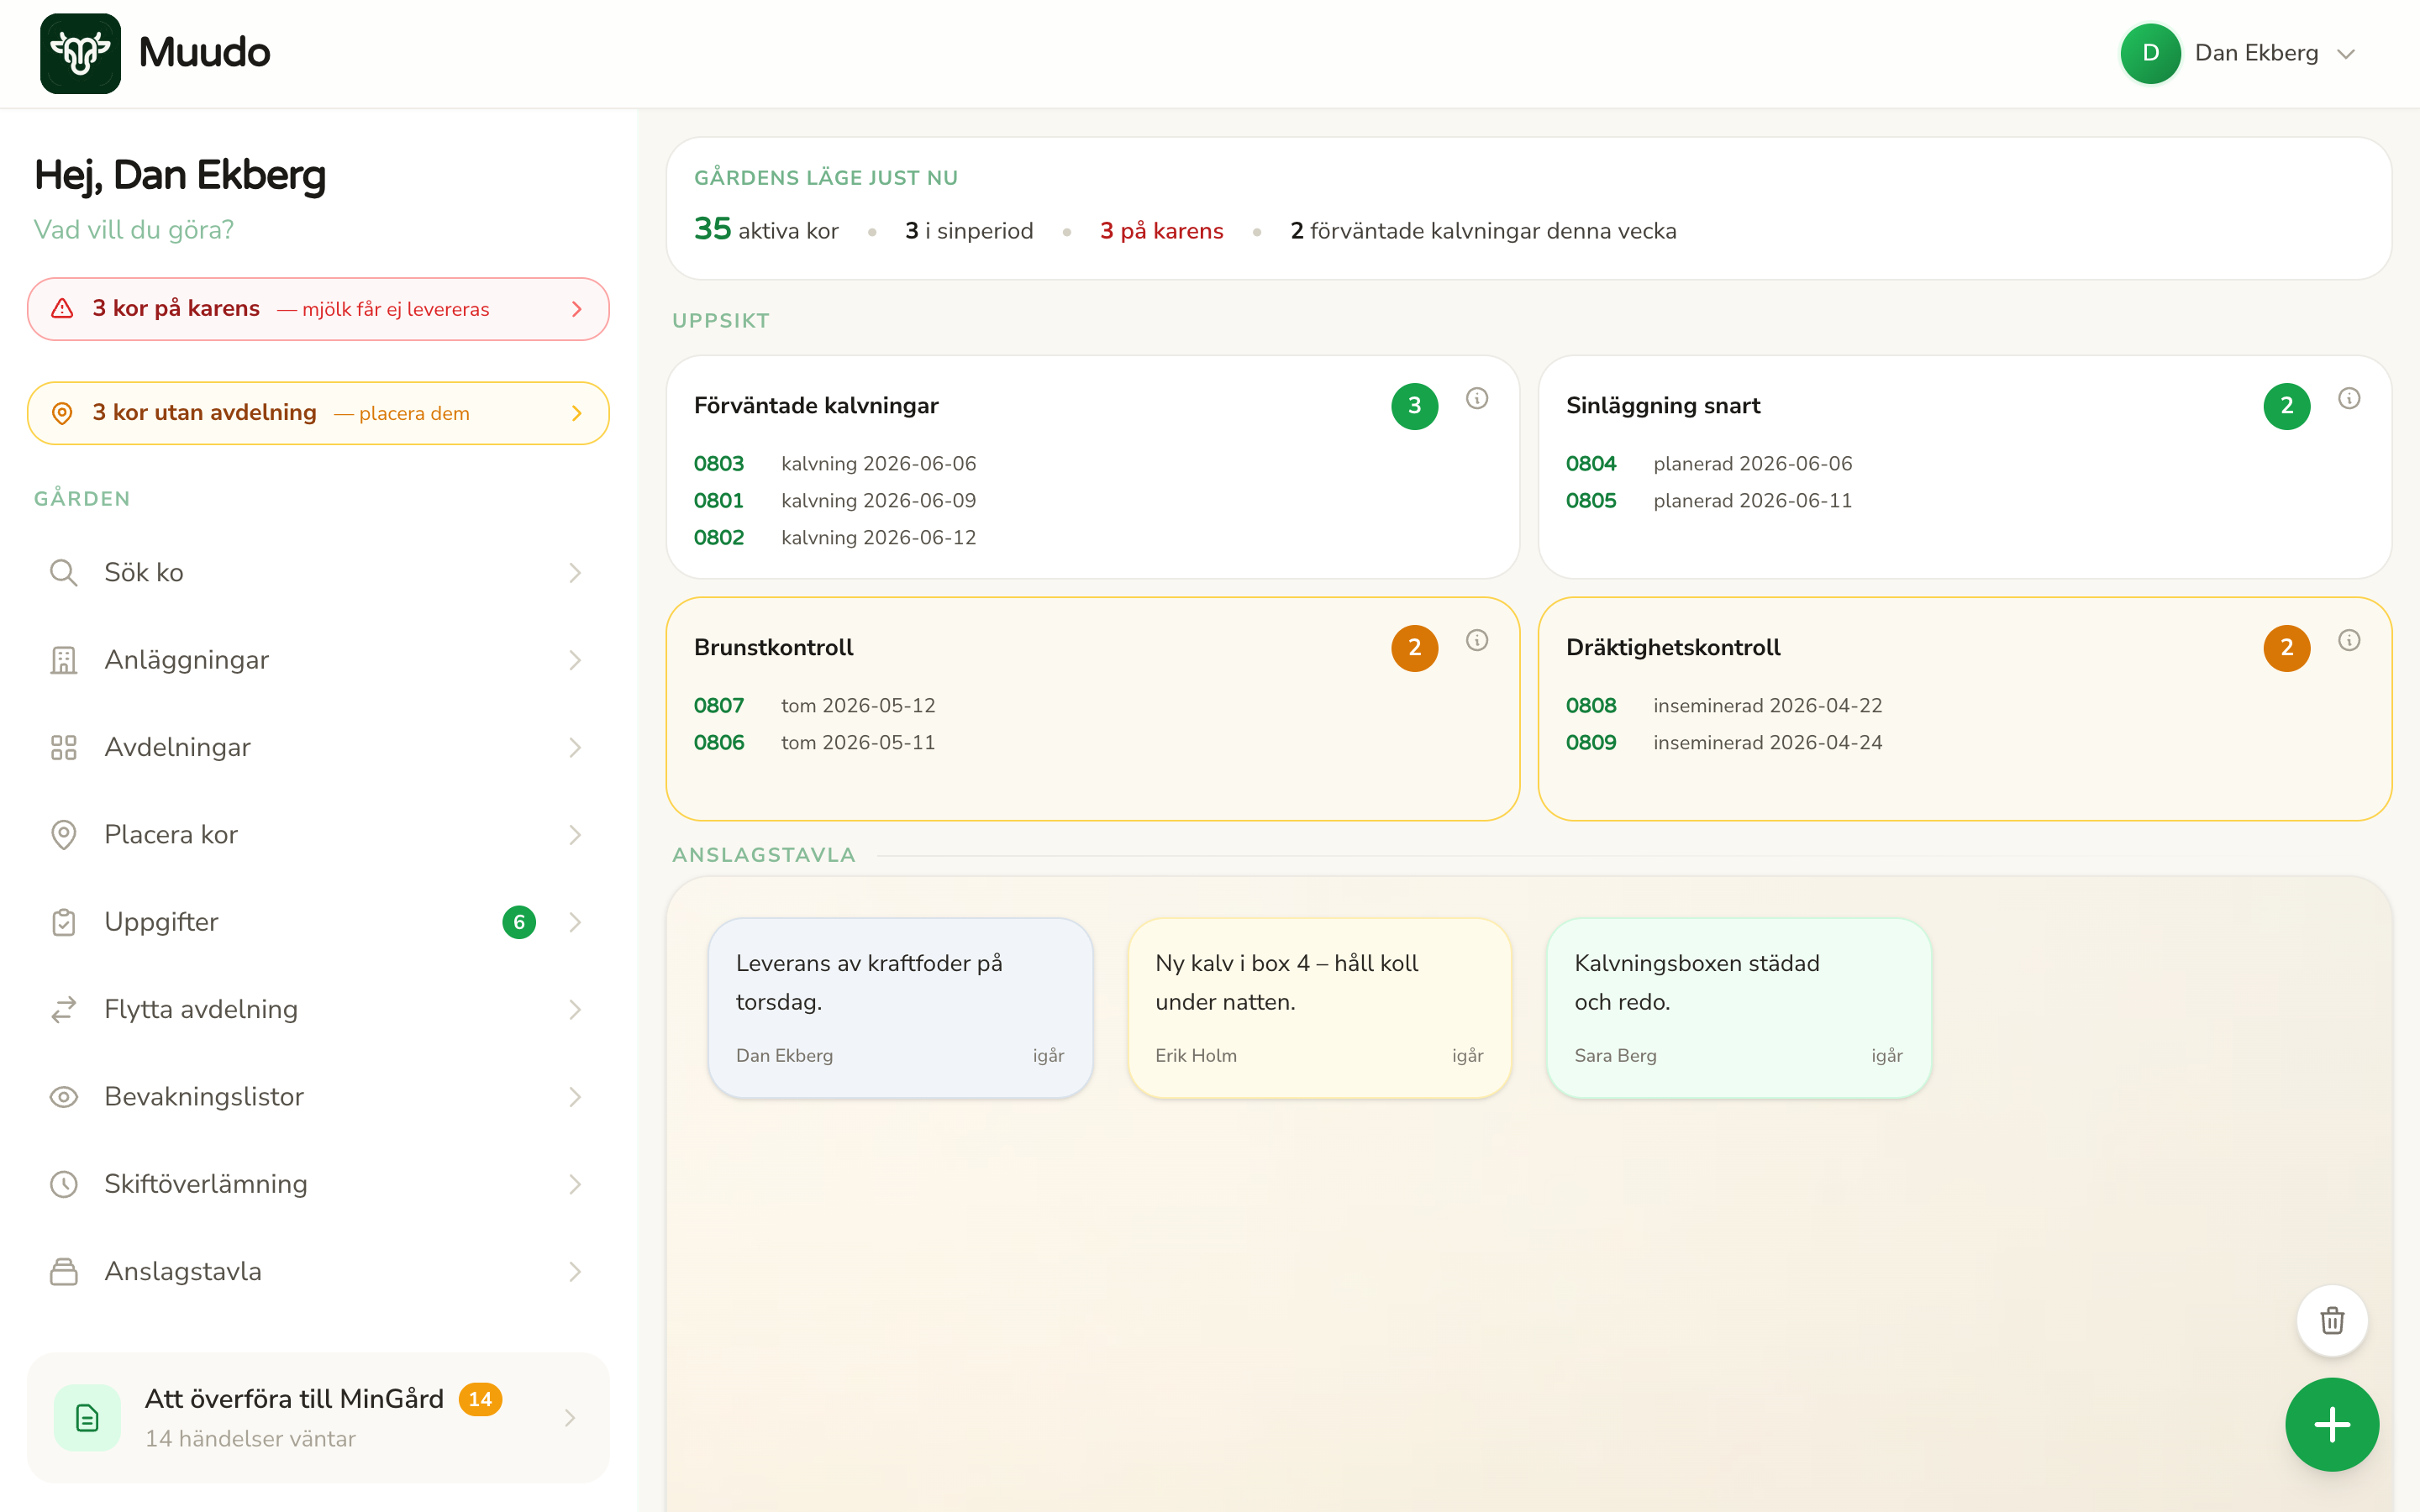Screen dimensions: 2420x1512
Task: Click the clock icon next to Skiftöverlämning
Action: (64, 1184)
